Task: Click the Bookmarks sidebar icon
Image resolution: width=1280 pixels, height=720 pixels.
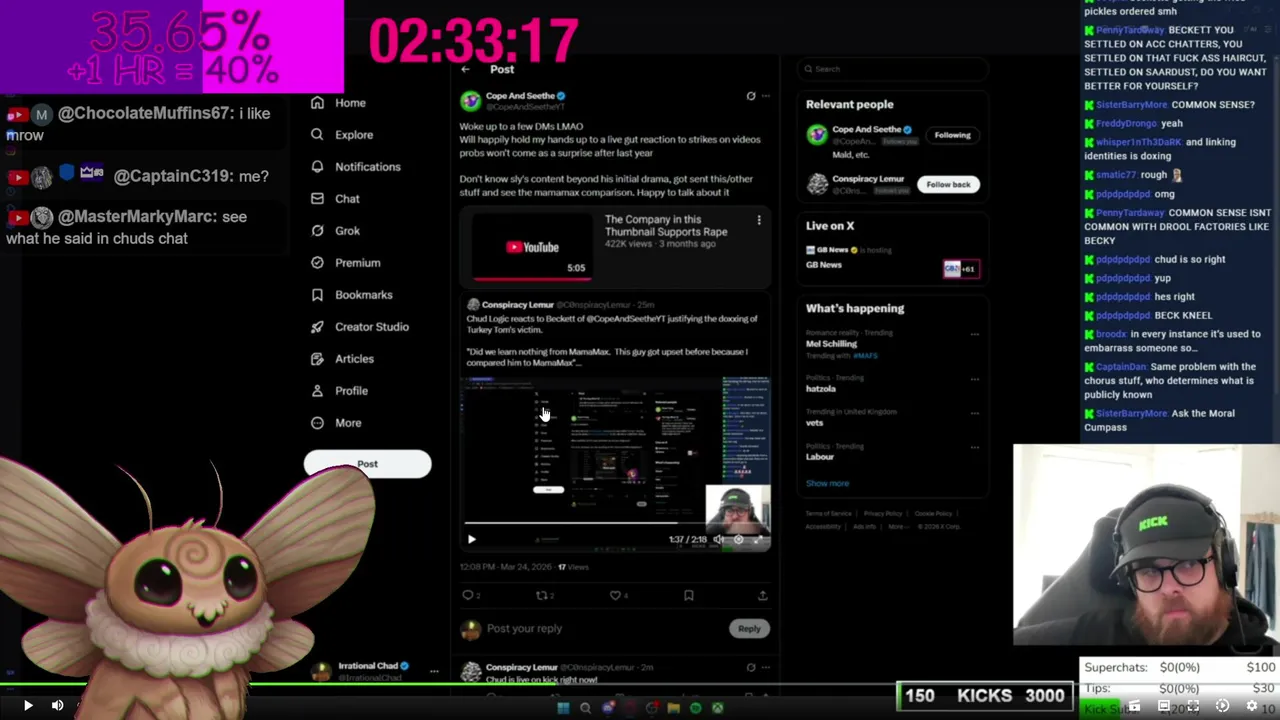Action: tap(317, 295)
